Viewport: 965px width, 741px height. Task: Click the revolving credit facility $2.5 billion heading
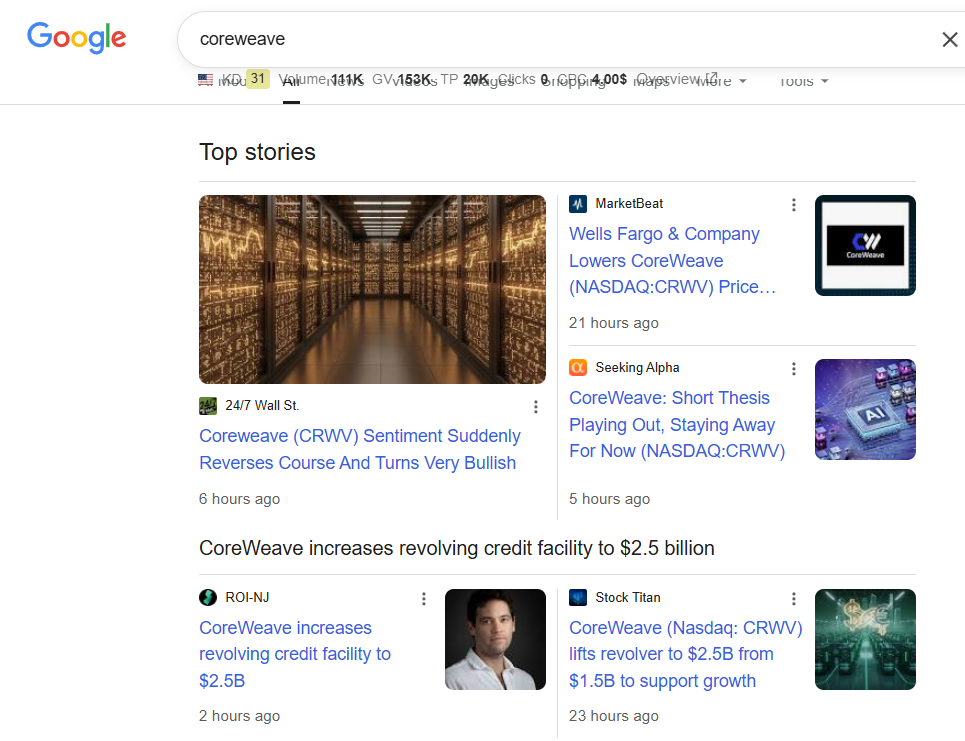(457, 548)
